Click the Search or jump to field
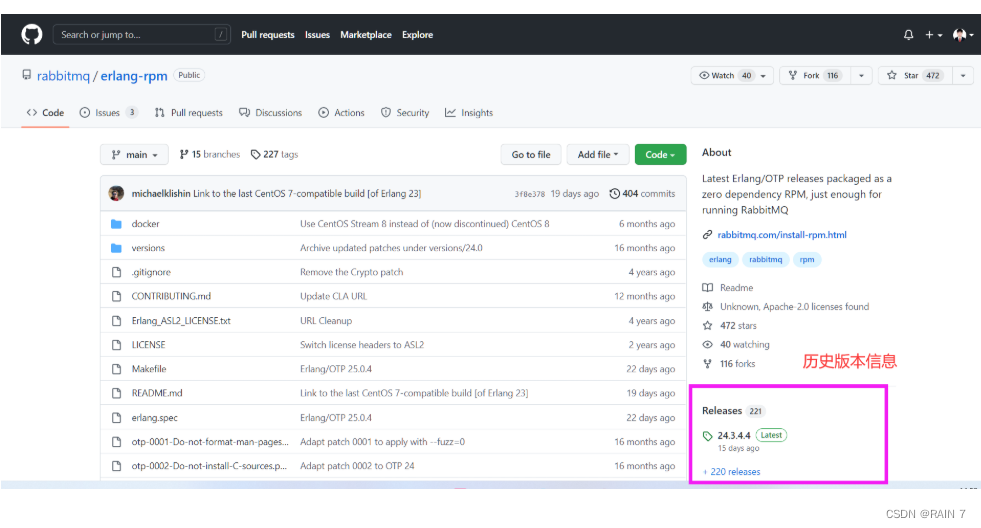 [x=140, y=35]
